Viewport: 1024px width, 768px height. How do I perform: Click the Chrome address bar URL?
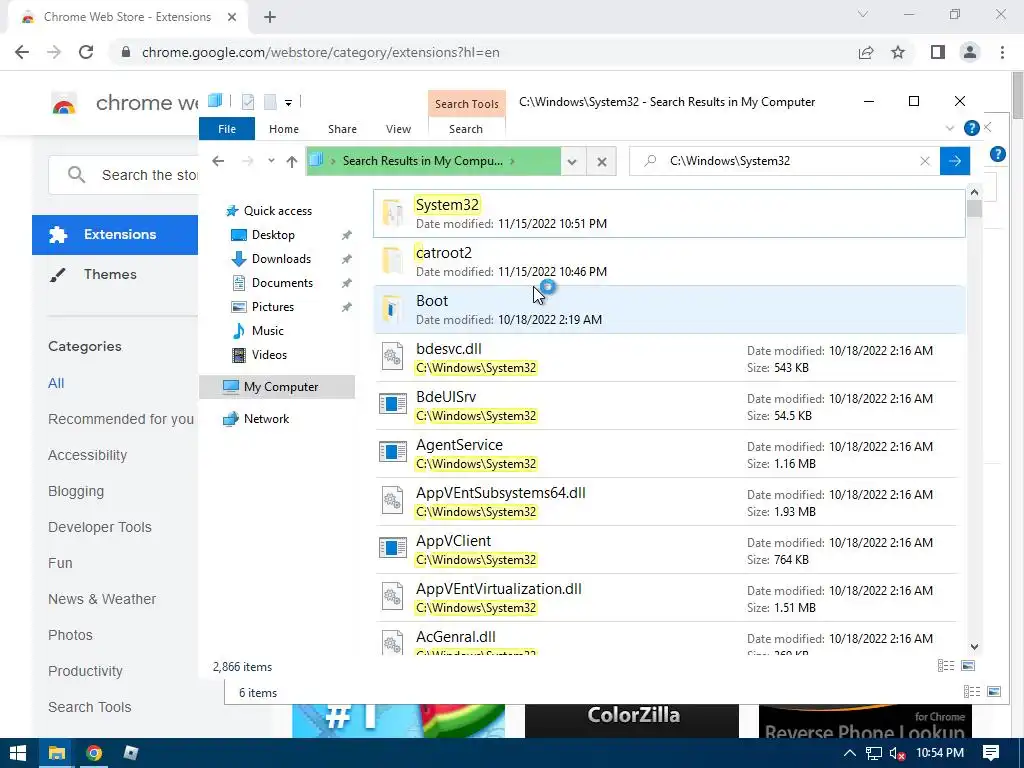320,52
